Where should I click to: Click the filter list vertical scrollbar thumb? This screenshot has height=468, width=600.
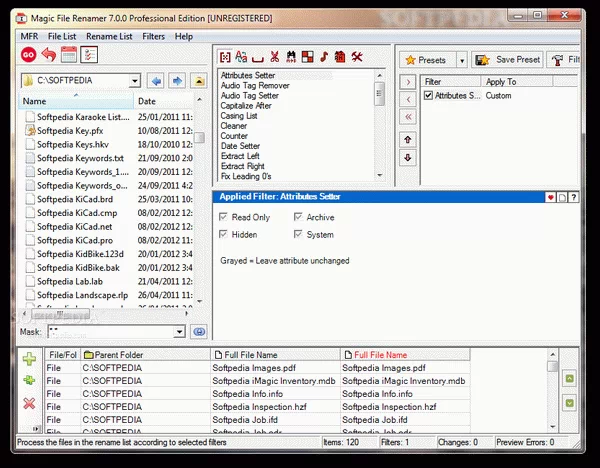379,93
